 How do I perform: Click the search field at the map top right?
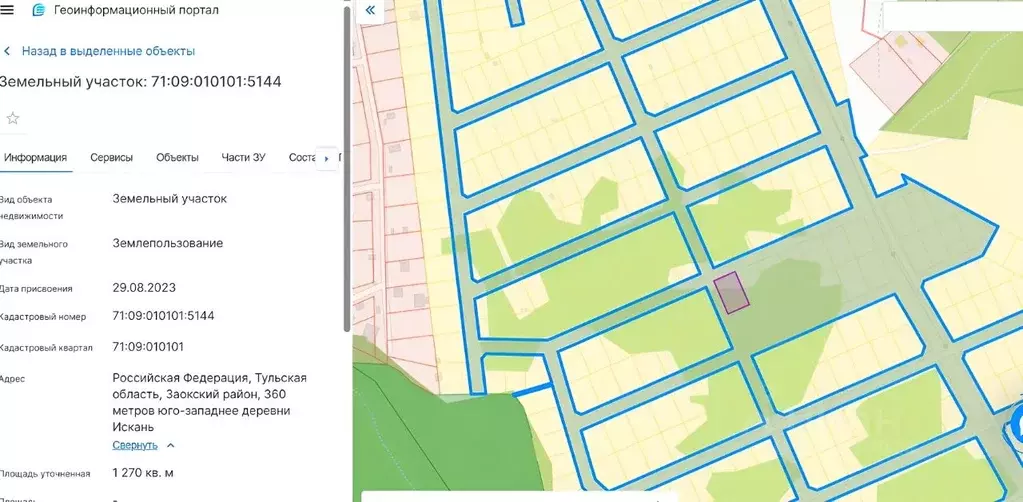coord(953,15)
